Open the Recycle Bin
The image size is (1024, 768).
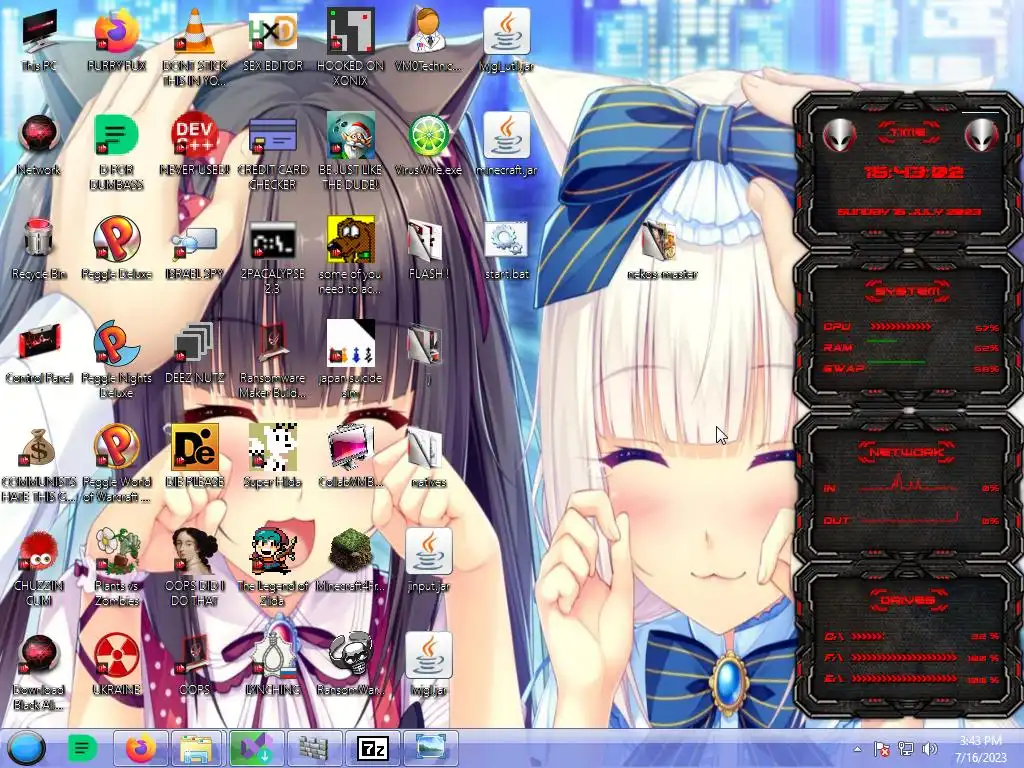(39, 249)
